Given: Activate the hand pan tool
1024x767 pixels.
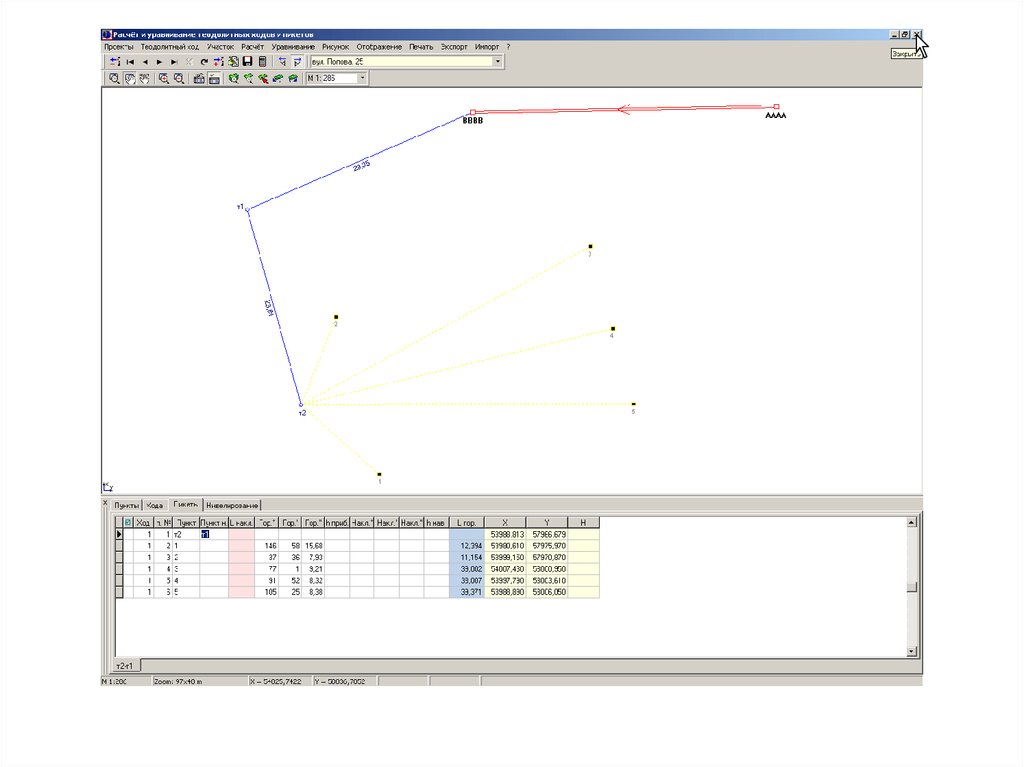Looking at the screenshot, I should pos(130,78).
